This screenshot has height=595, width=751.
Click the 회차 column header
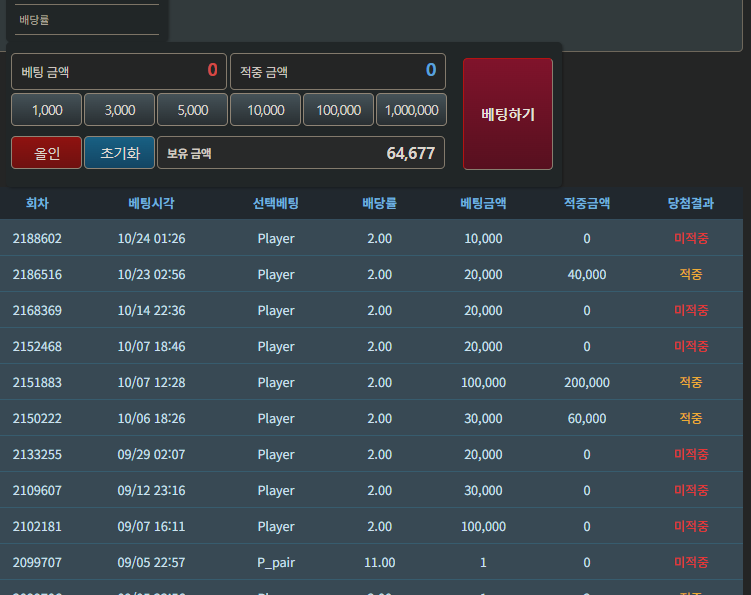[37, 203]
